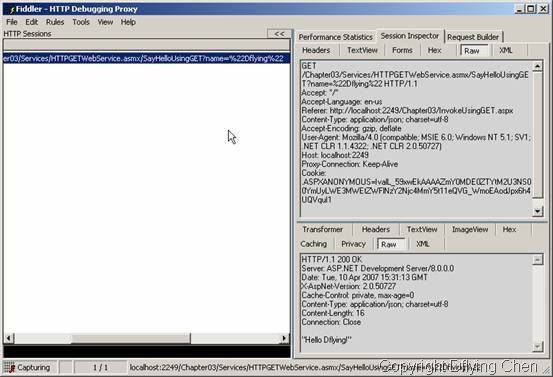Click the X-AspNet-Version response line
The height and width of the screenshot is (377, 553).
pos(348,286)
